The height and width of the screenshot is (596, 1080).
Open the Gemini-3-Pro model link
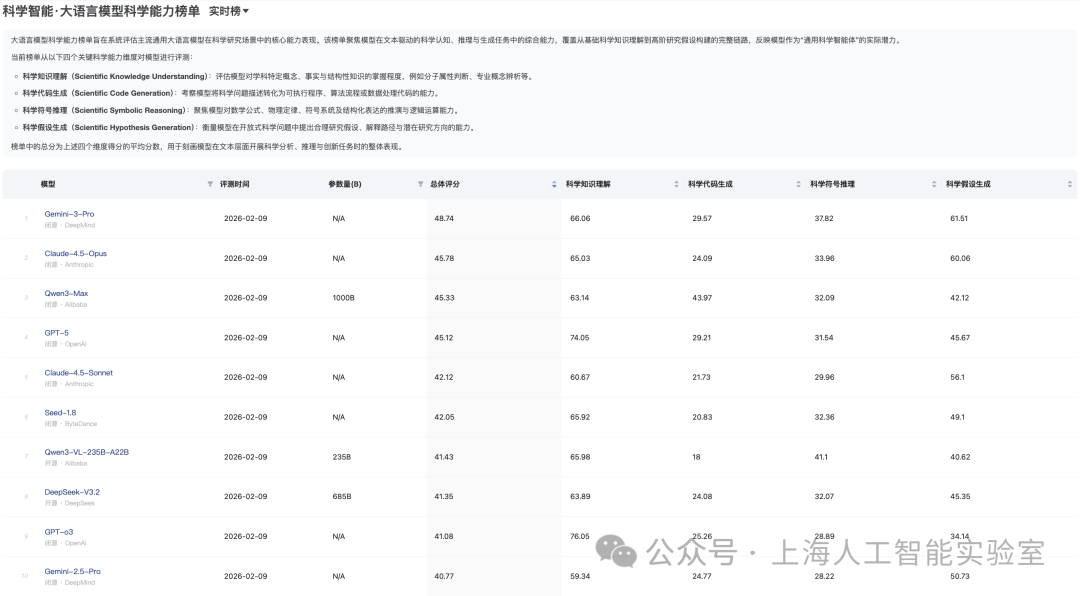tap(69, 214)
